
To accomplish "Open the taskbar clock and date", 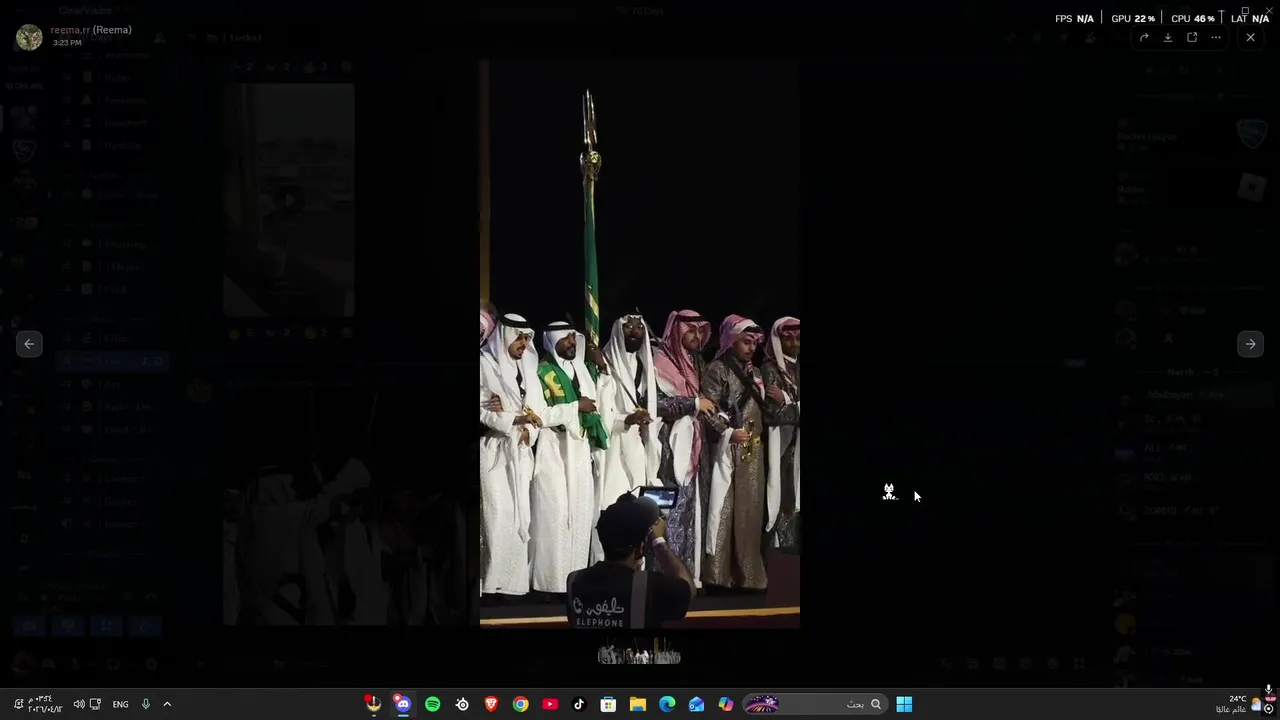I will pyautogui.click(x=45, y=704).
